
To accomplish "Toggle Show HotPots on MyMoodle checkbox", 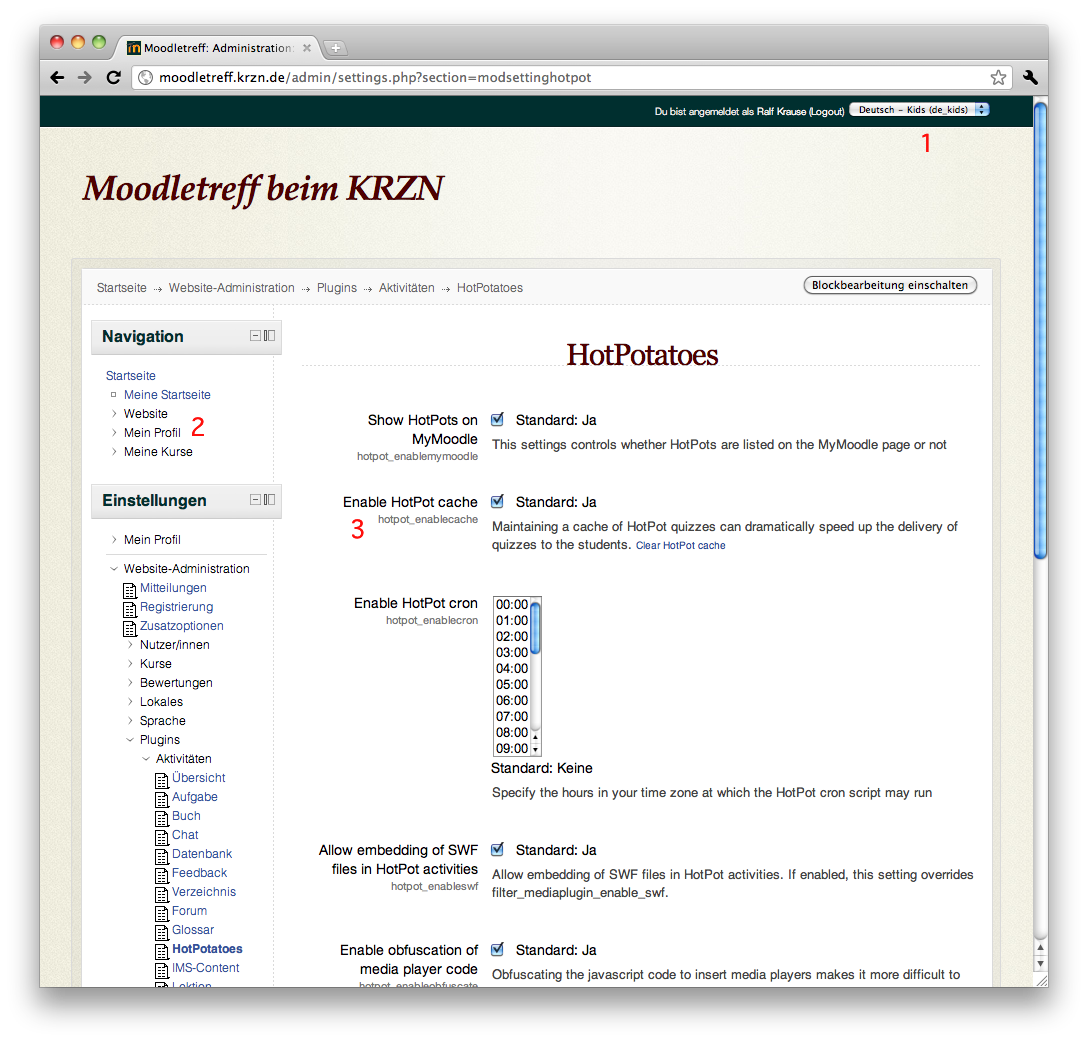I will tap(498, 419).
